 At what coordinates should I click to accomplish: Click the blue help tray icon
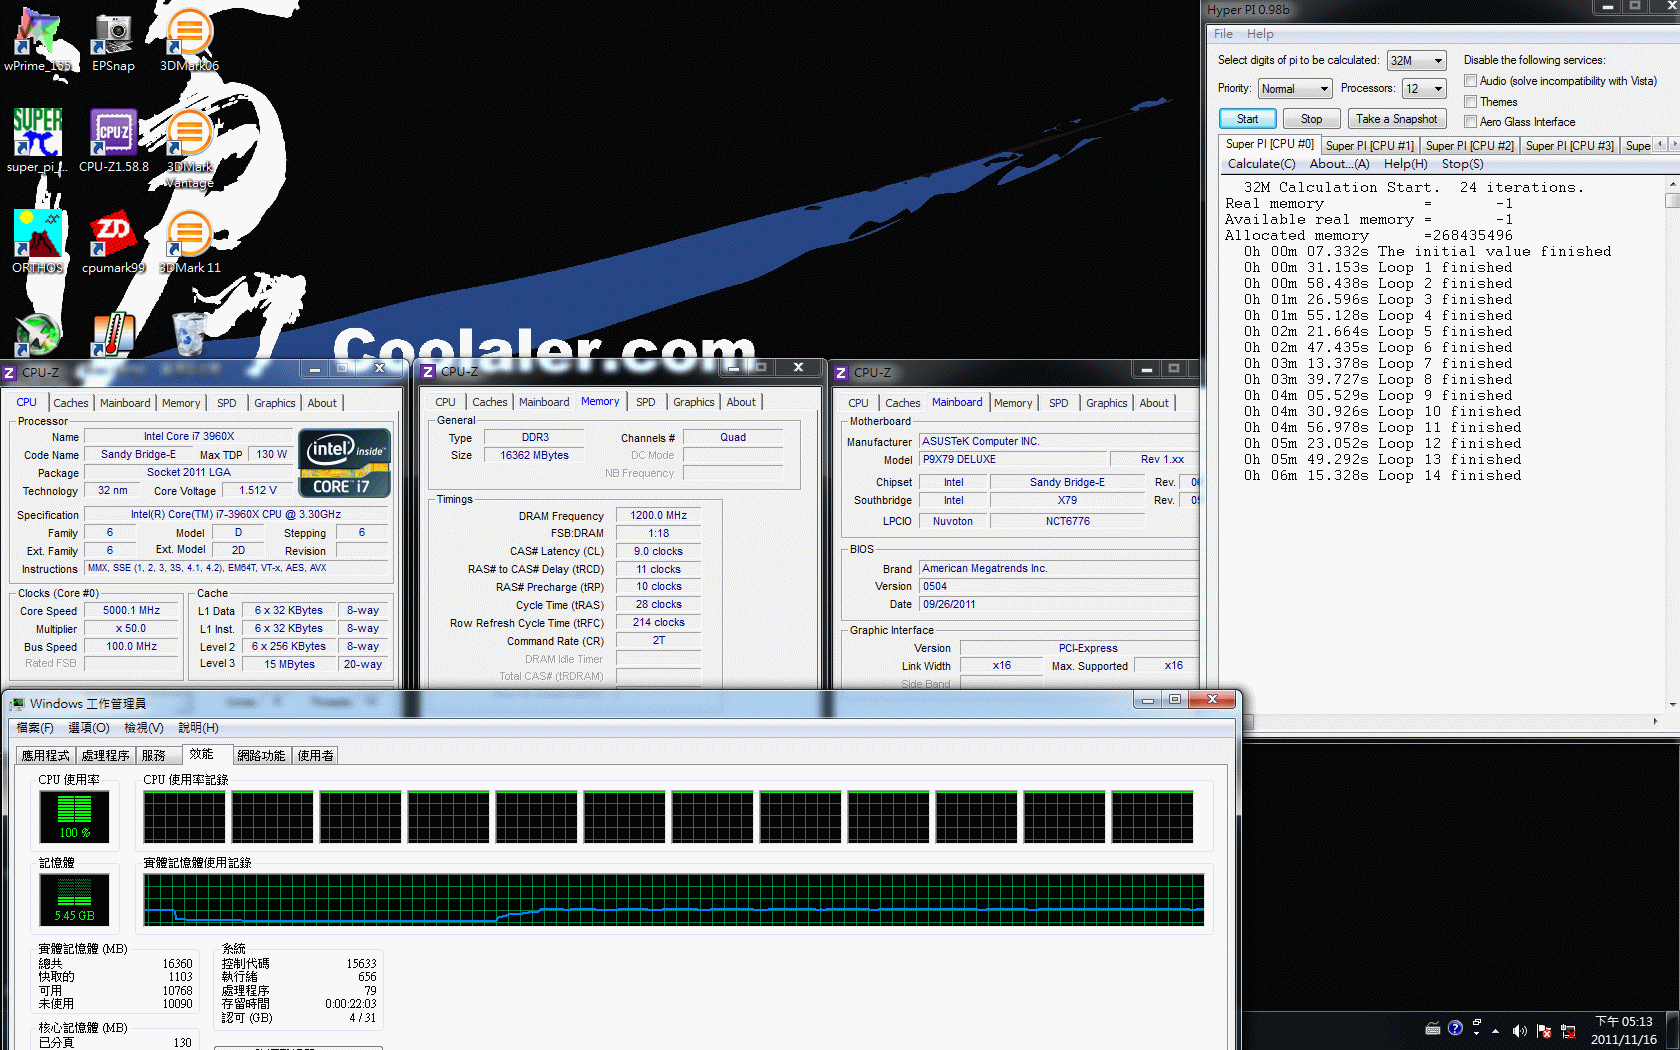(x=1455, y=1028)
